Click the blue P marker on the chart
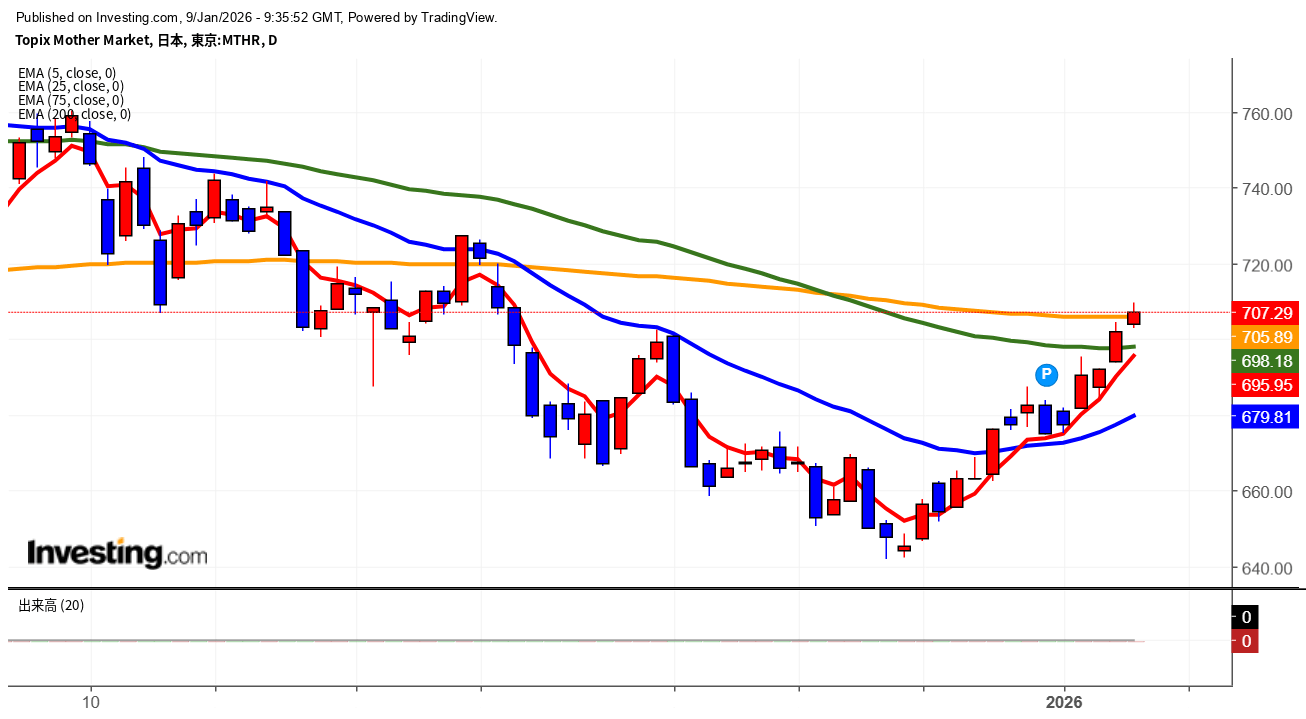1306x719 pixels. click(1046, 375)
